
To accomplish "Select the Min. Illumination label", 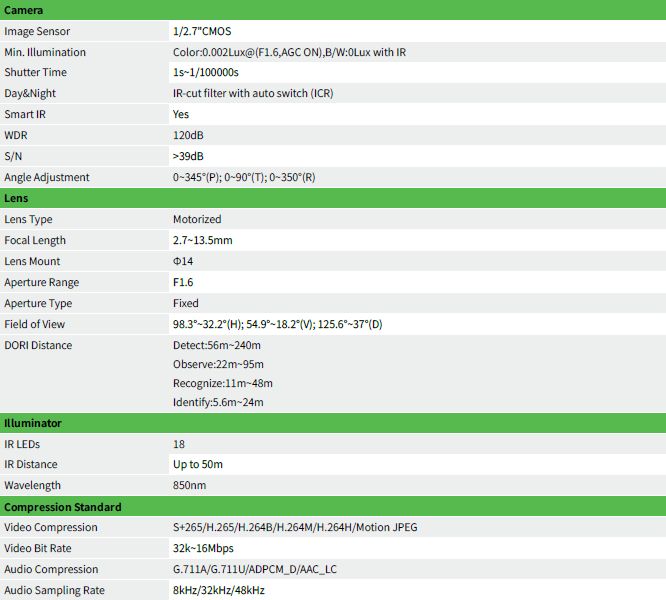I will click(x=45, y=52).
